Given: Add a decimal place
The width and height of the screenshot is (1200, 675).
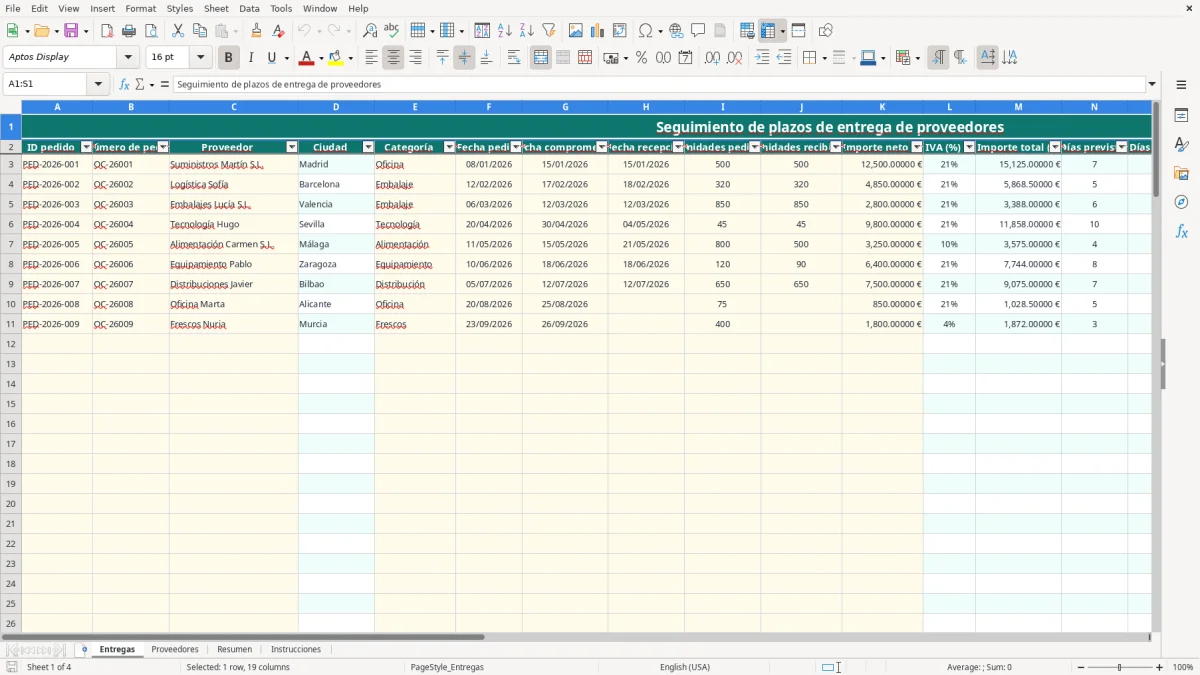Looking at the screenshot, I should click(712, 58).
